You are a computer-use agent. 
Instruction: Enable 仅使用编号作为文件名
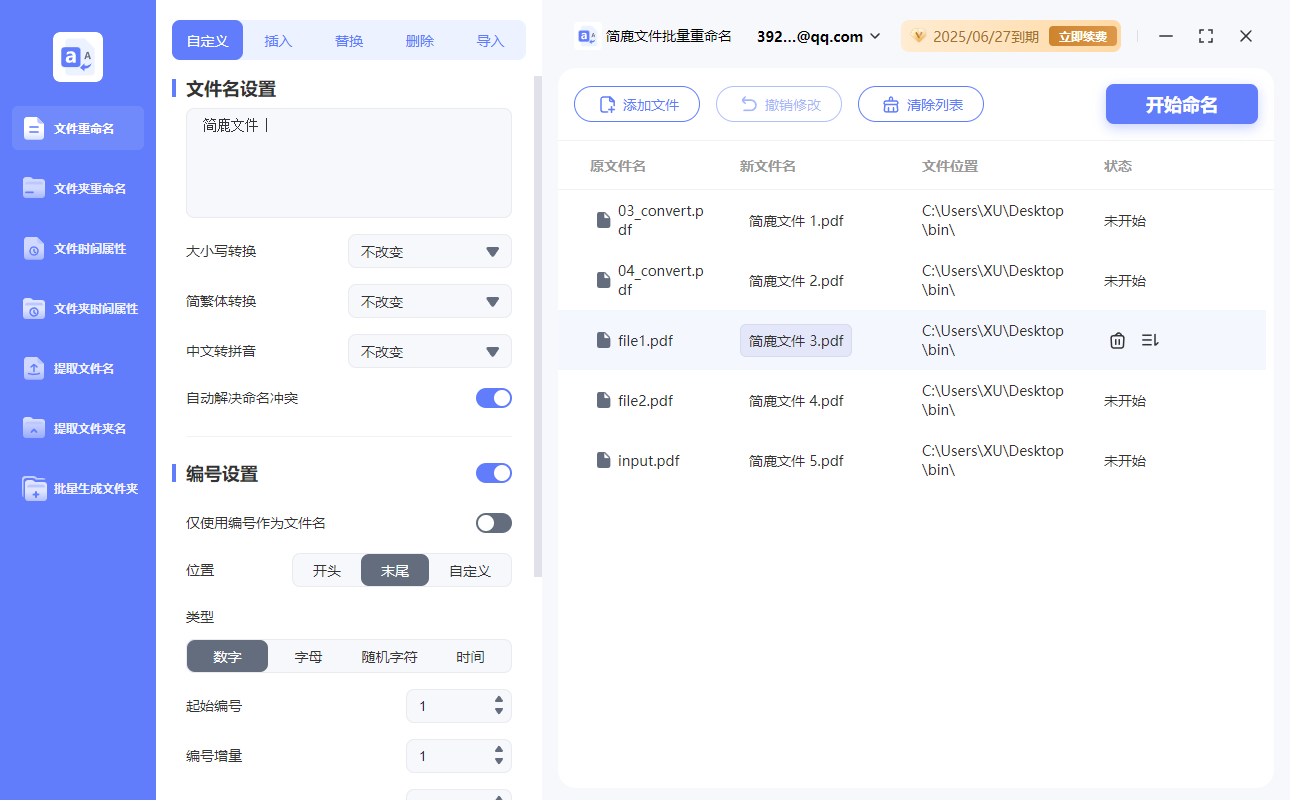[x=493, y=522]
